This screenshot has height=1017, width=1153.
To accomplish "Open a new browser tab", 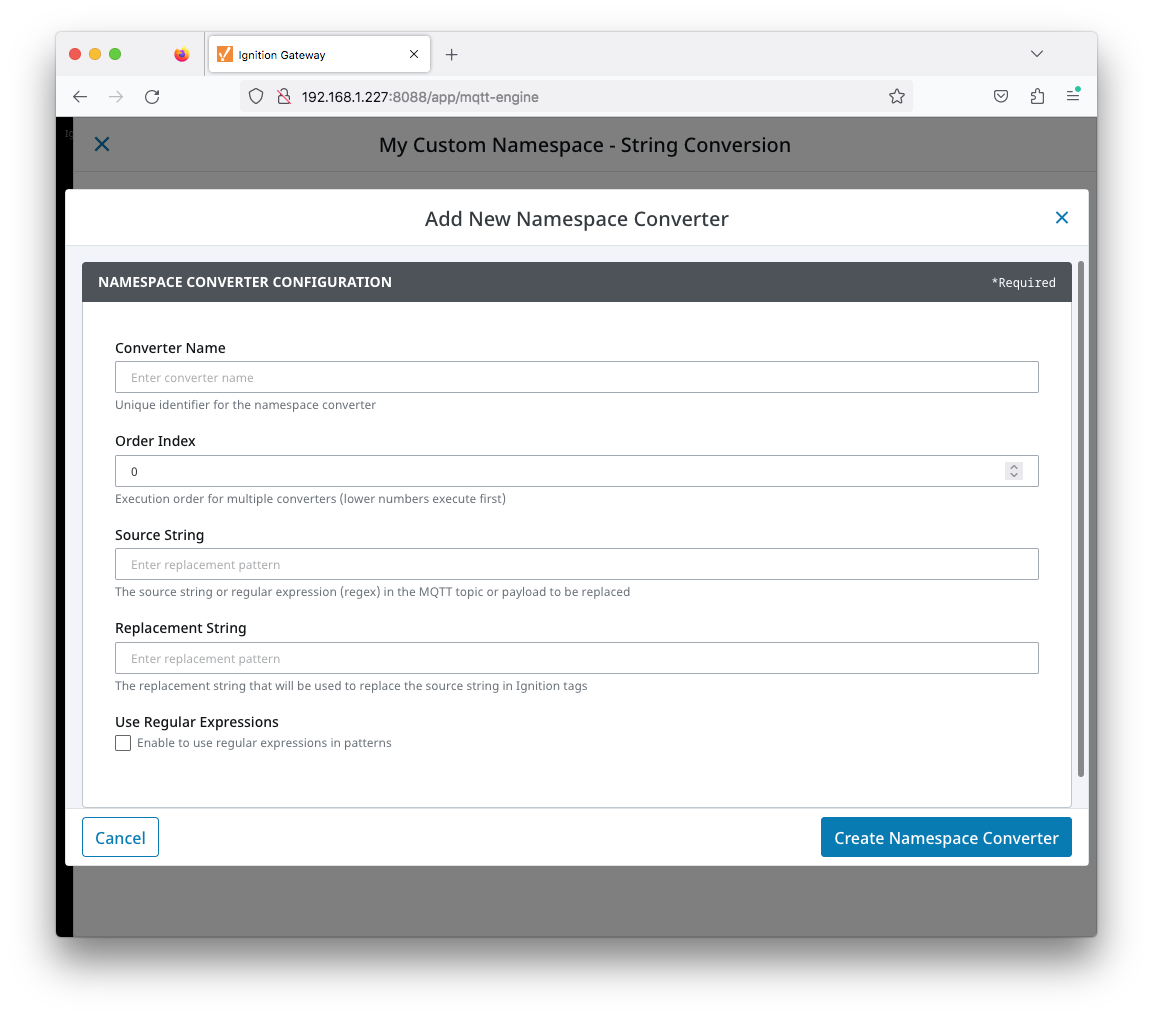I will 451,54.
